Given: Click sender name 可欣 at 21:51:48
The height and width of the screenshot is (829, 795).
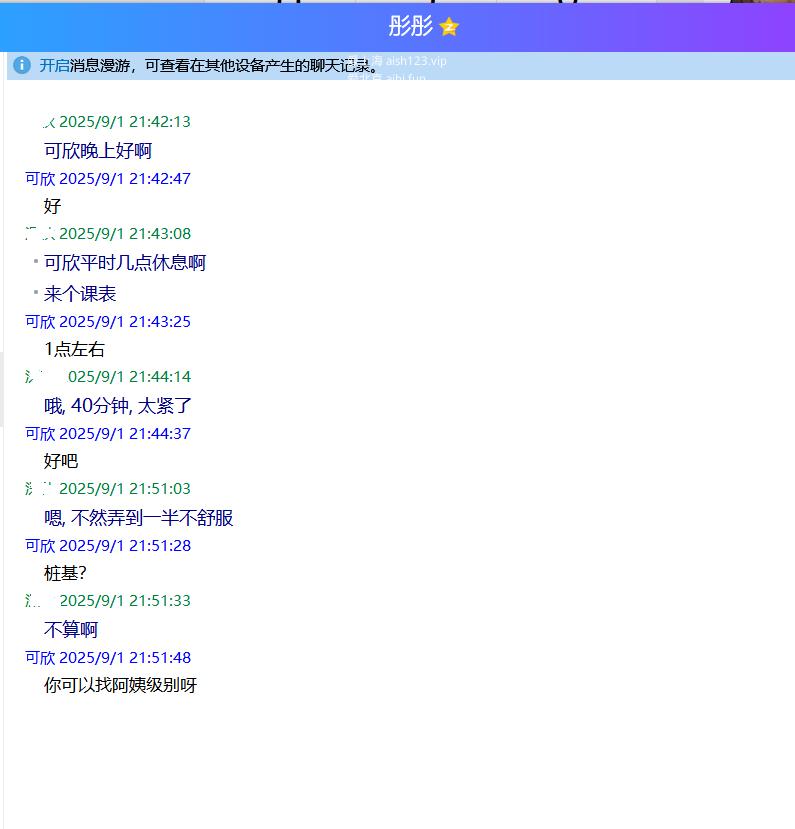Looking at the screenshot, I should click(40, 657).
